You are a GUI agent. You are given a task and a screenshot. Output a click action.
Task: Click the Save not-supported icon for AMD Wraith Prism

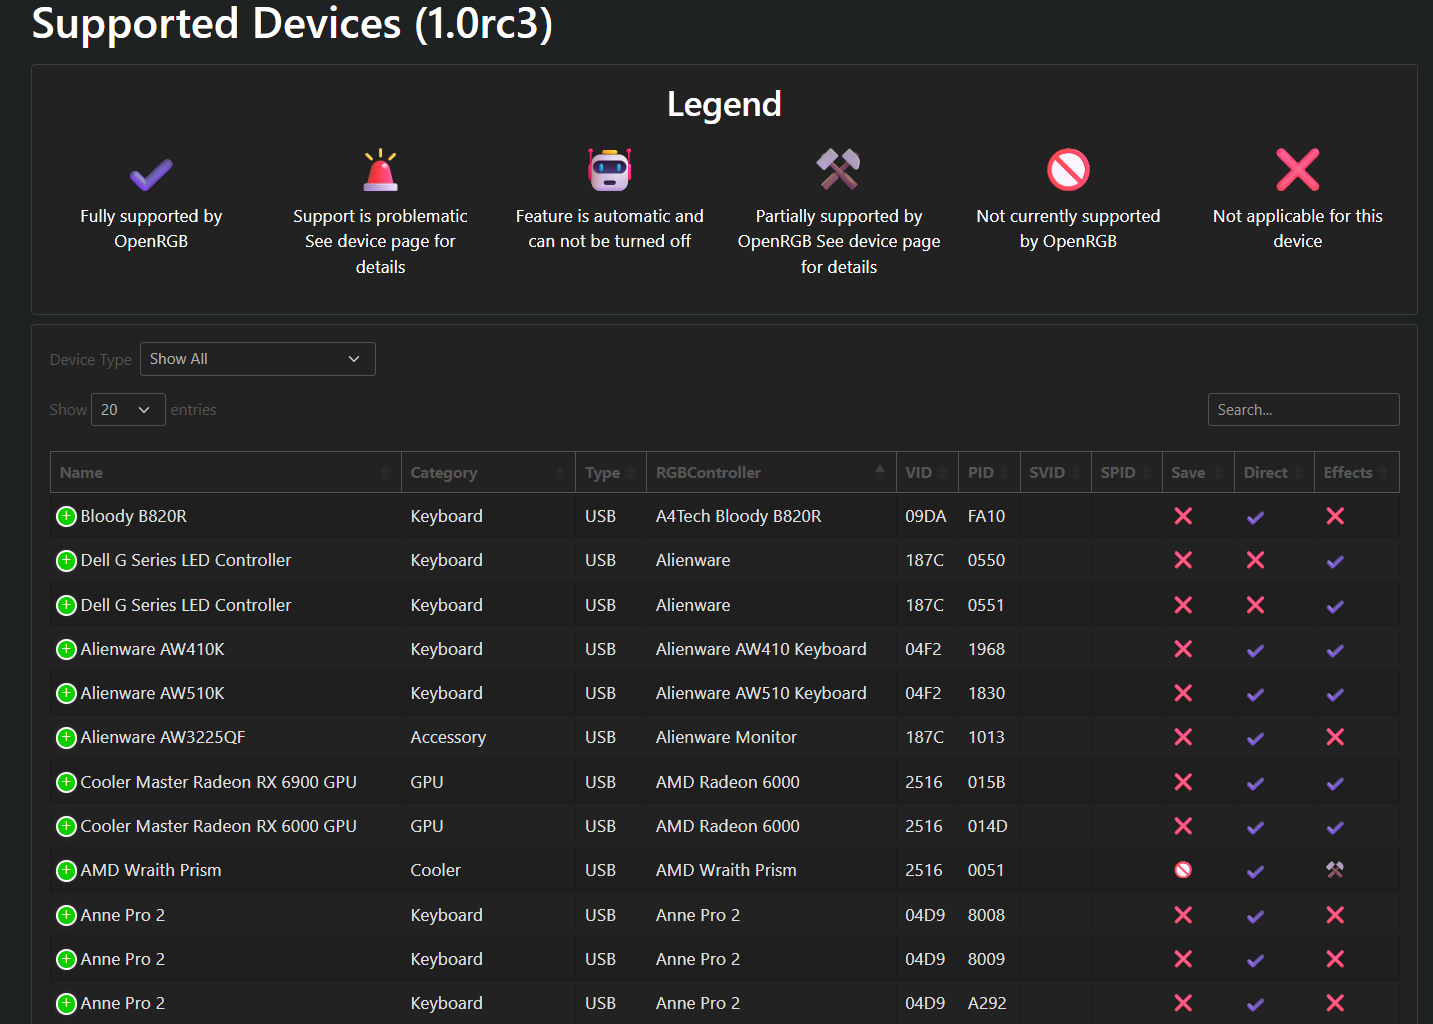[x=1183, y=870]
